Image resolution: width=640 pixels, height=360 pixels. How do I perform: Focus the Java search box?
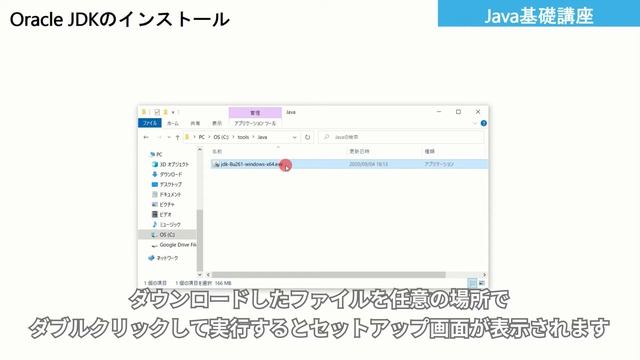401,137
